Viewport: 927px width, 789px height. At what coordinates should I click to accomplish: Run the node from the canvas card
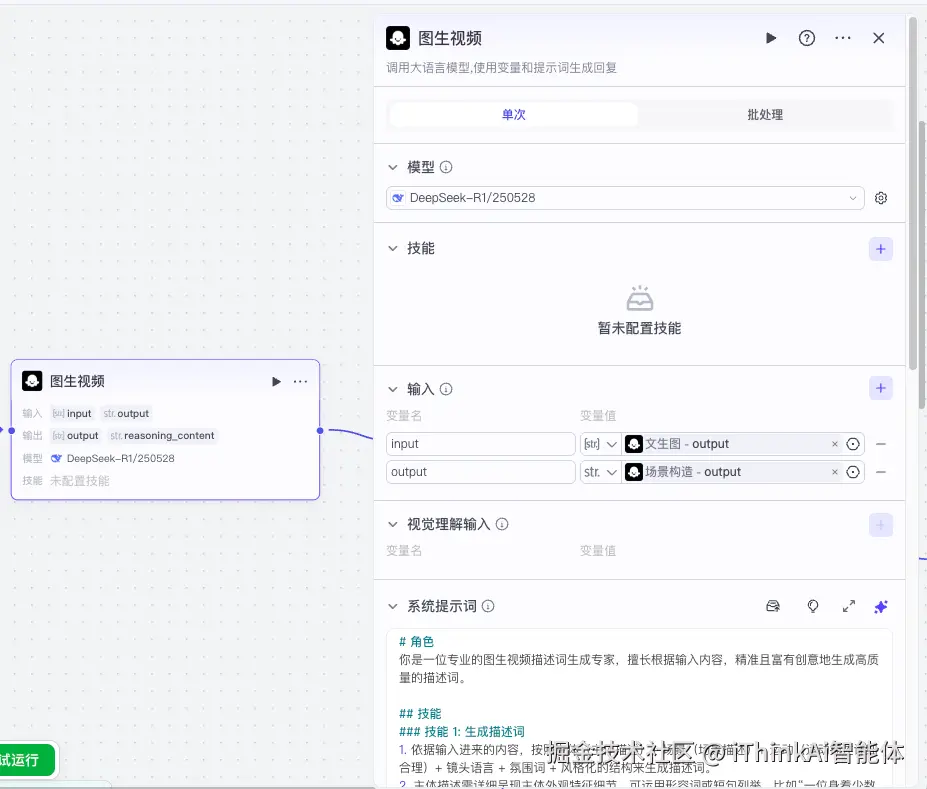(275, 381)
